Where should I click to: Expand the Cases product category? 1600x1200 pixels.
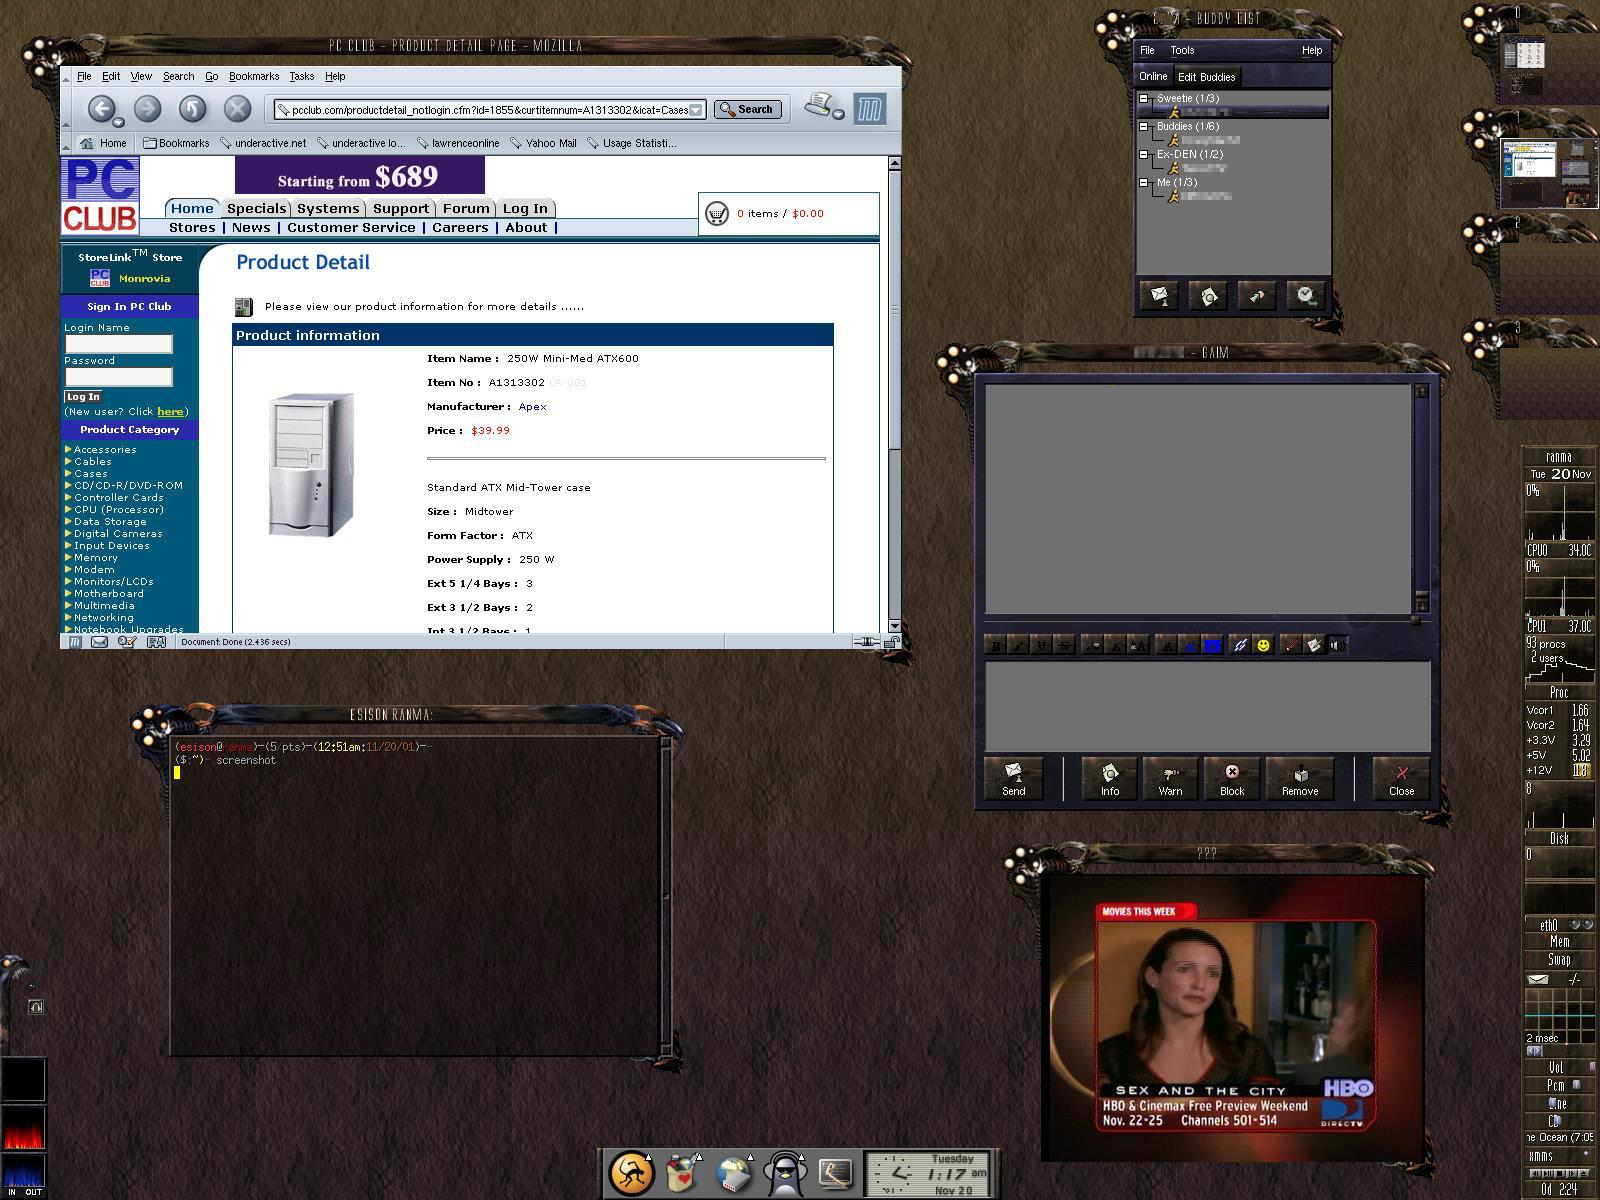pyautogui.click(x=90, y=474)
